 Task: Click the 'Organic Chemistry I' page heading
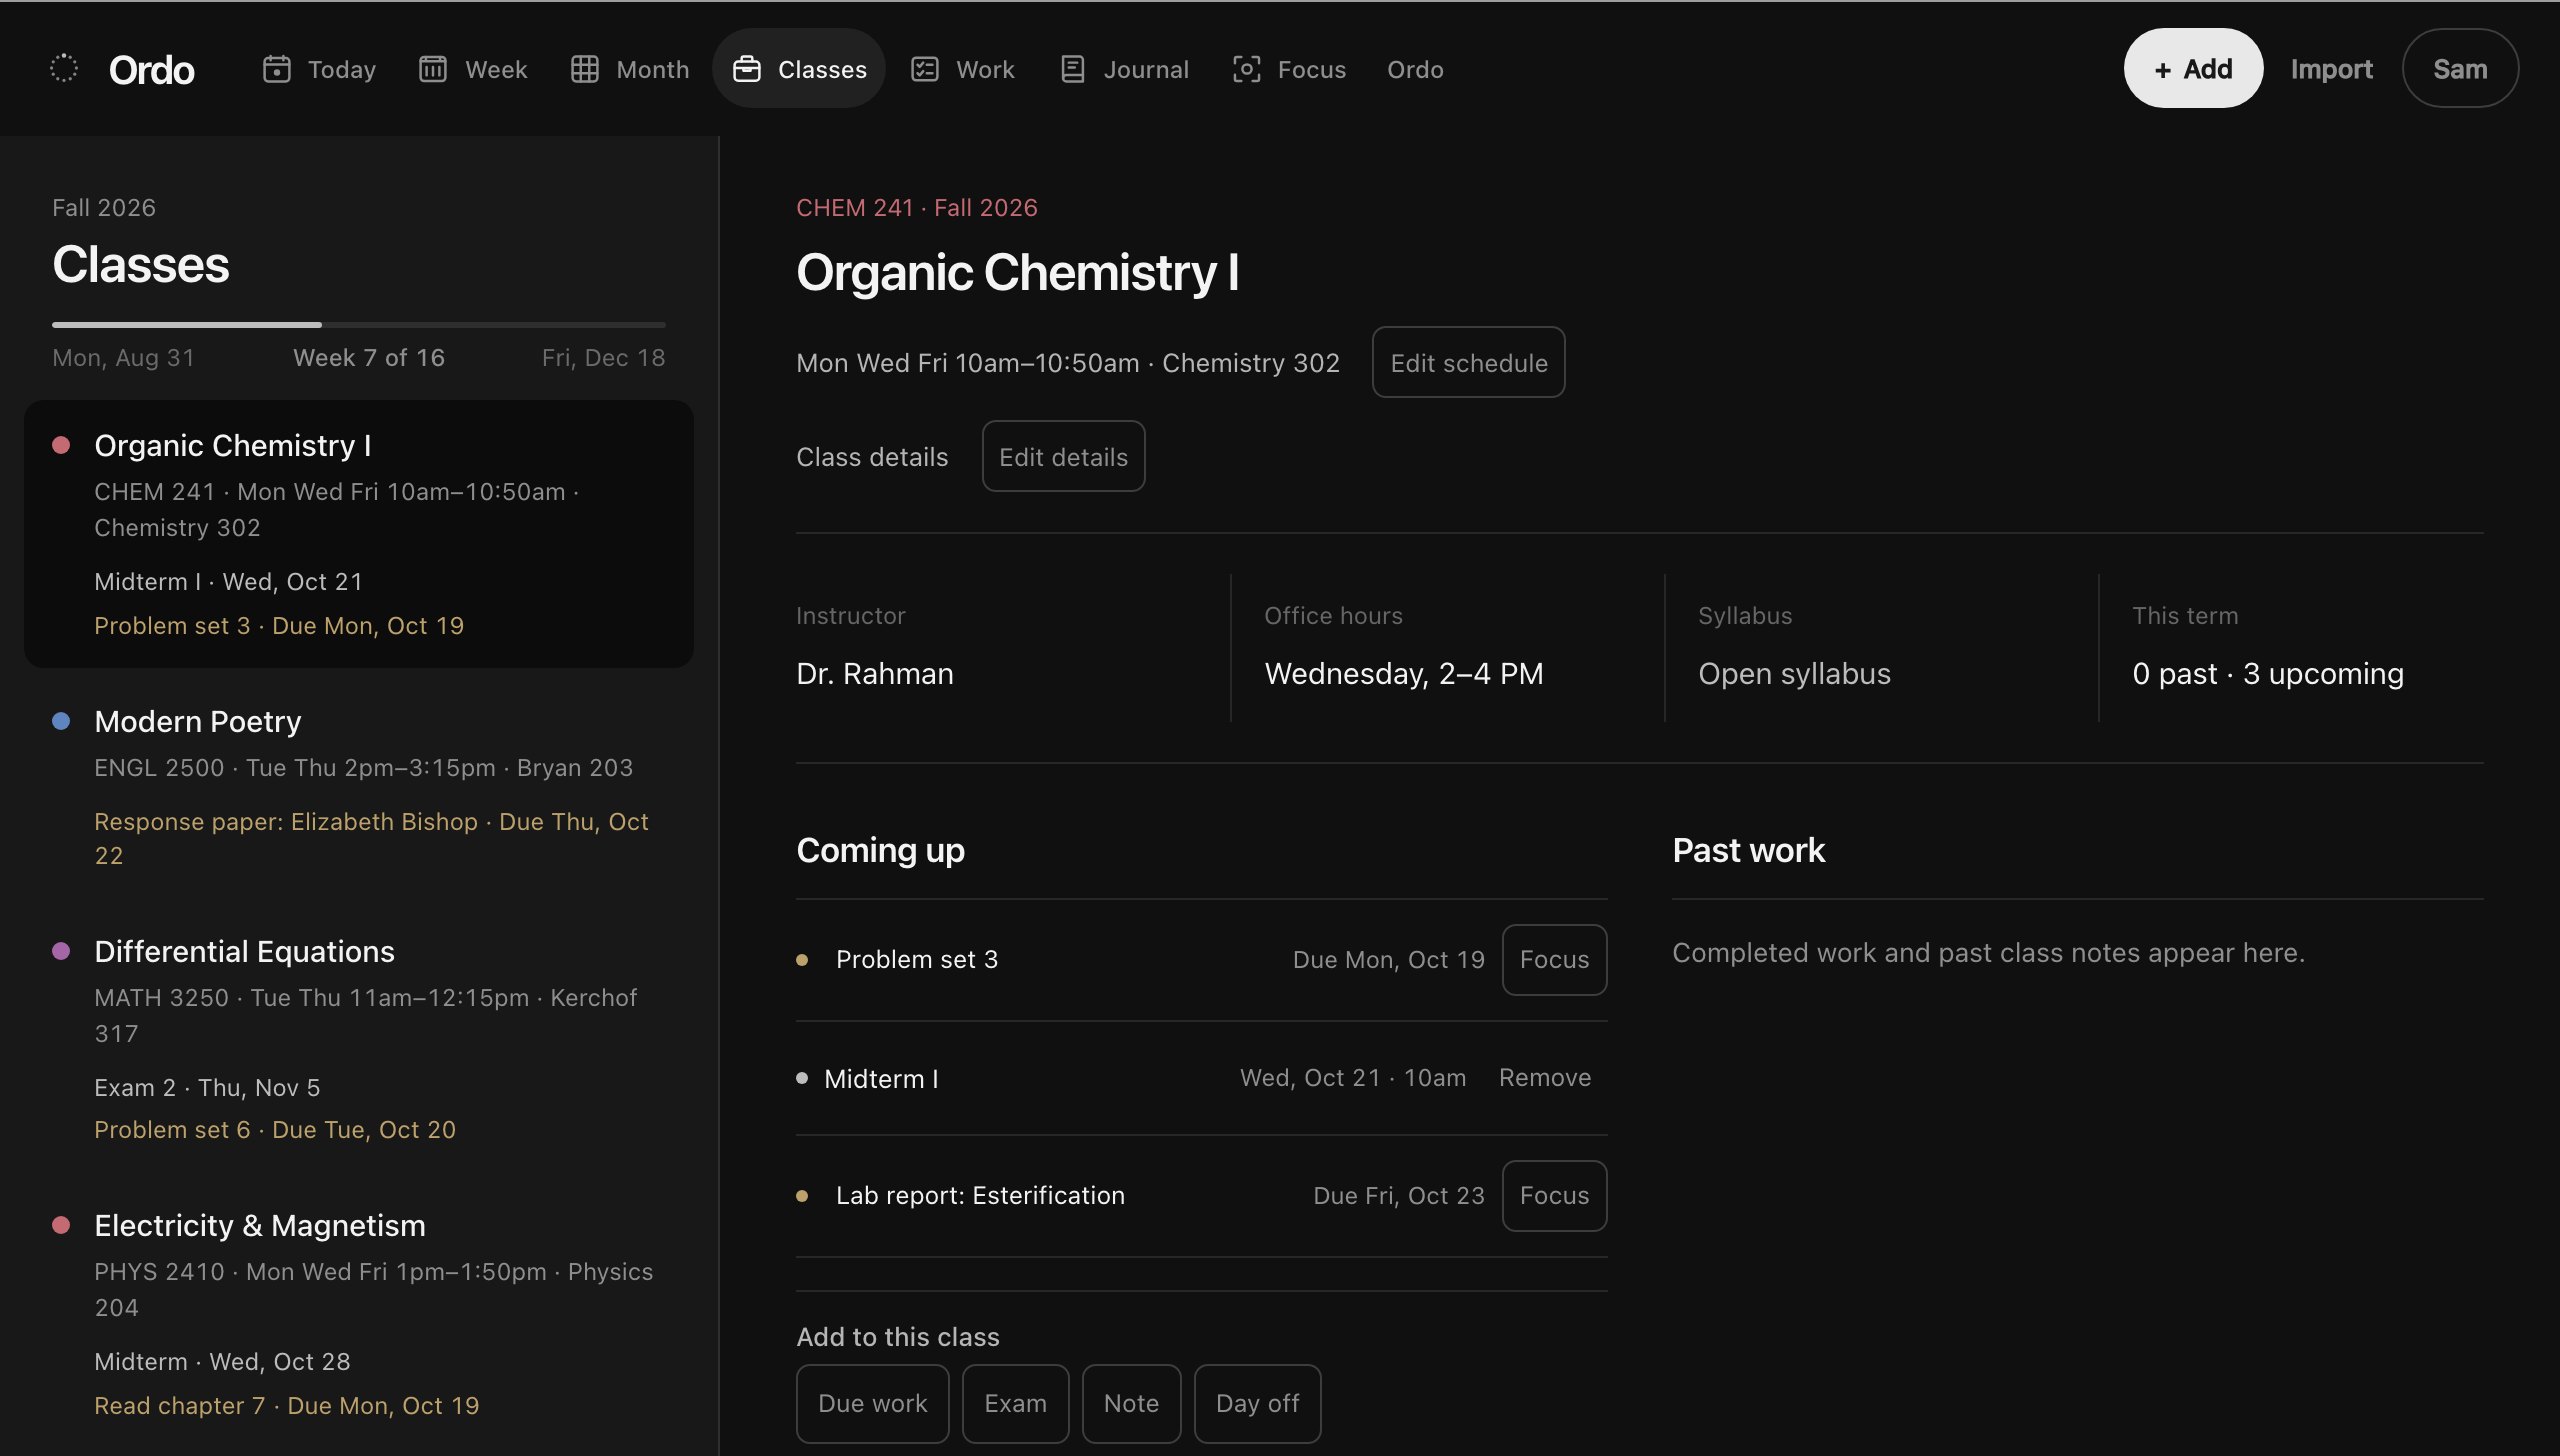[x=1017, y=272]
